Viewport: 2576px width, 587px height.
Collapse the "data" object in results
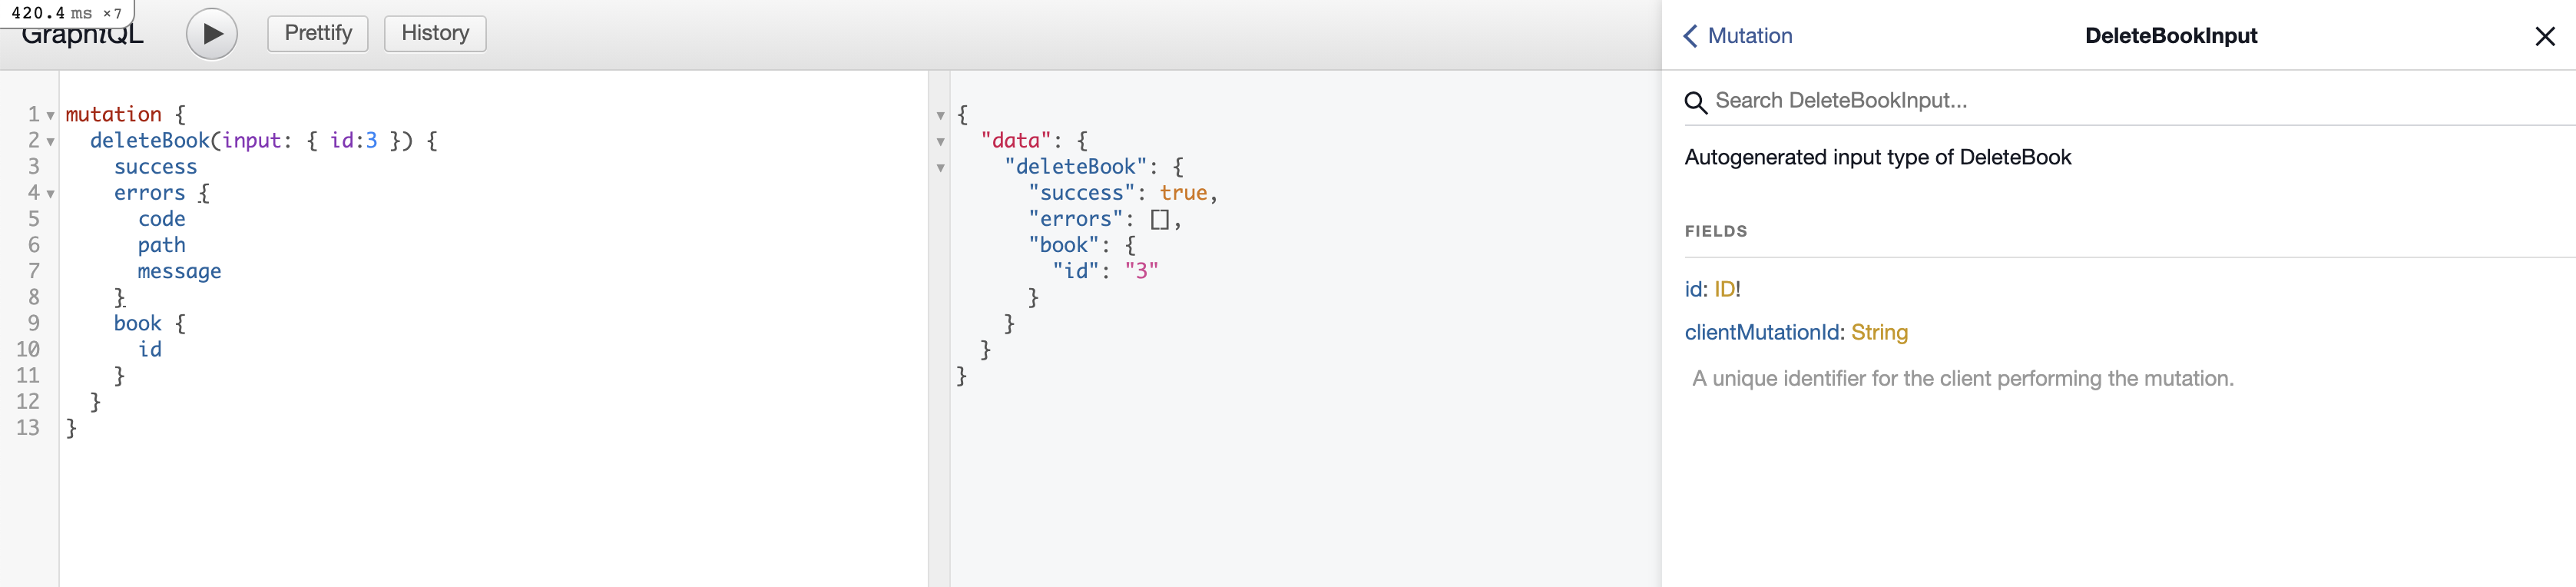[940, 142]
